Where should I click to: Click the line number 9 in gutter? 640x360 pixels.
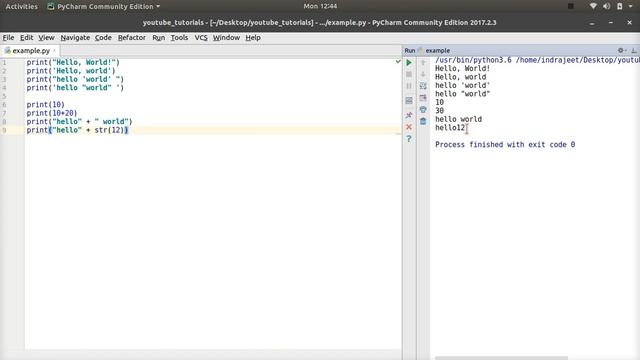(4, 130)
